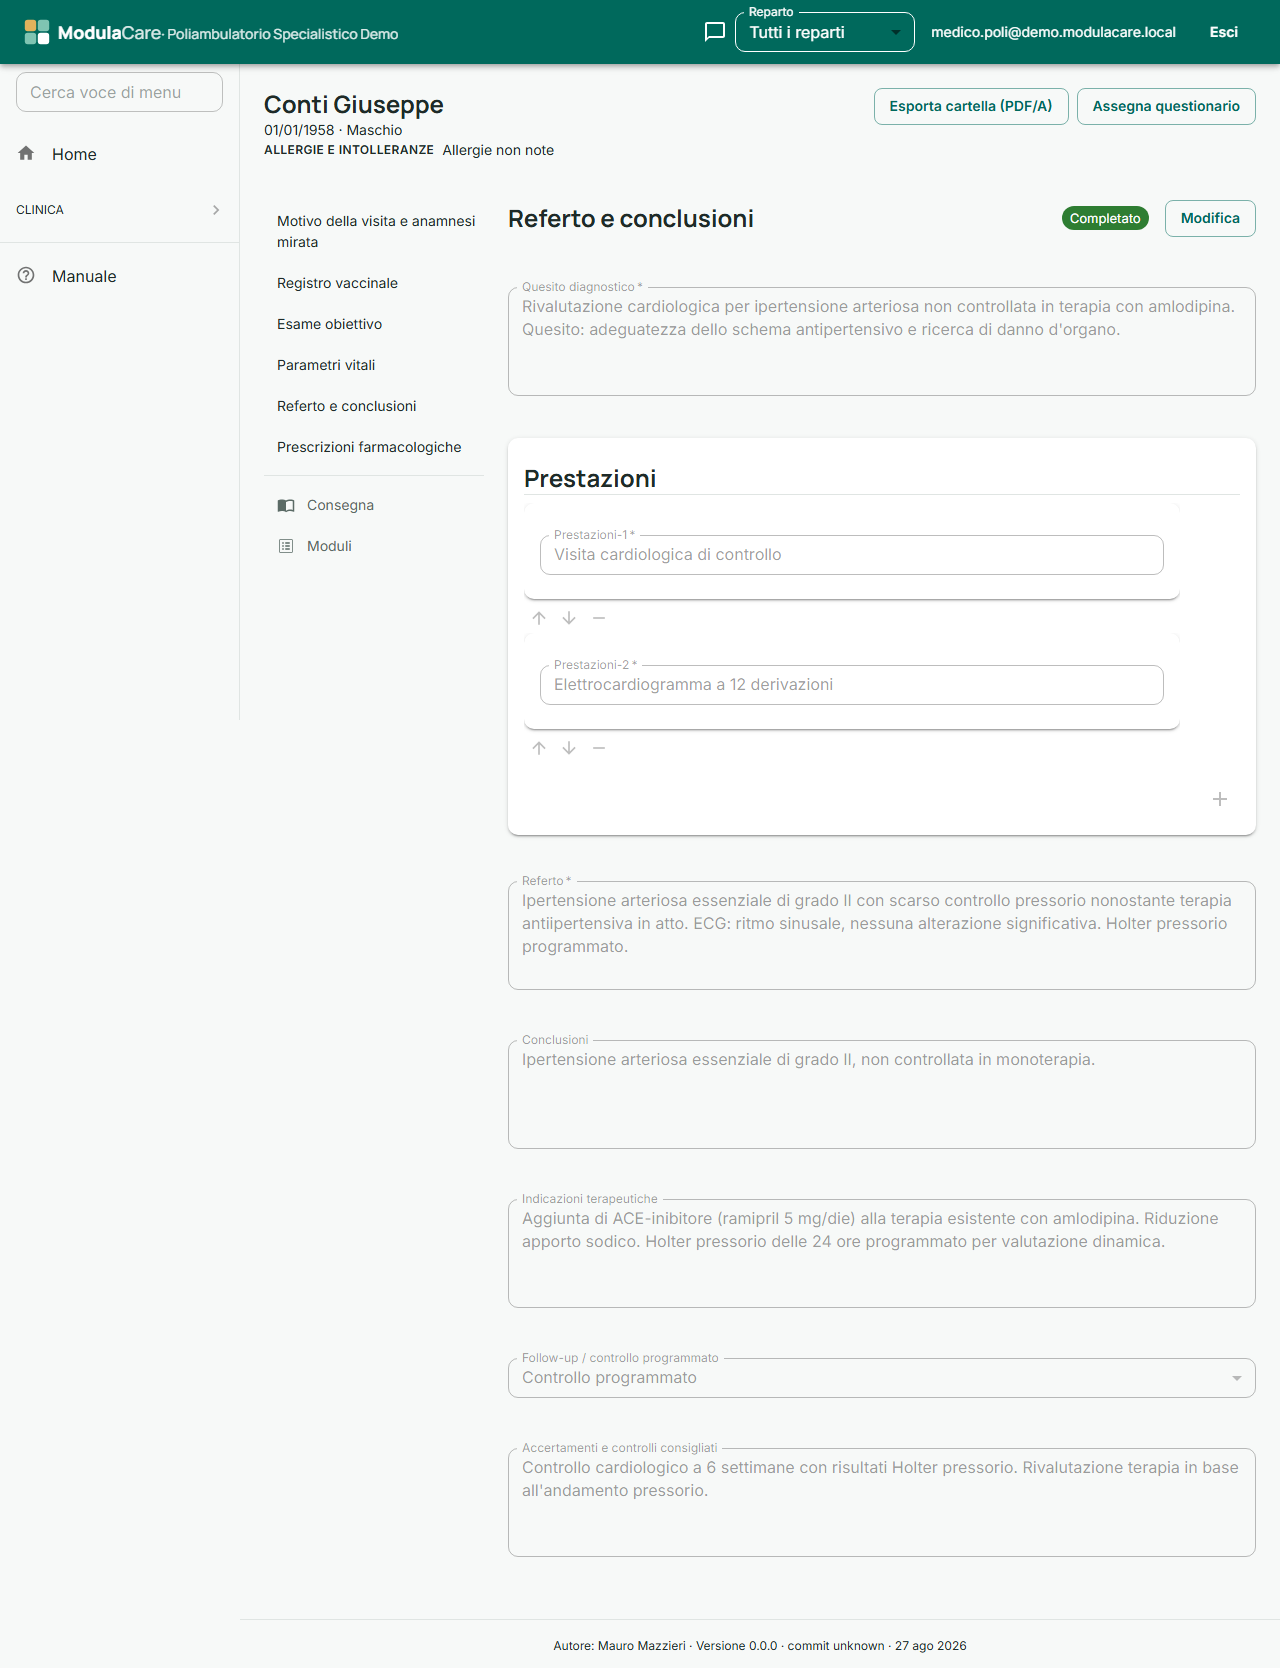This screenshot has height=1668, width=1280.
Task: Select Registro vaccinale in sidebar
Action: 337,283
